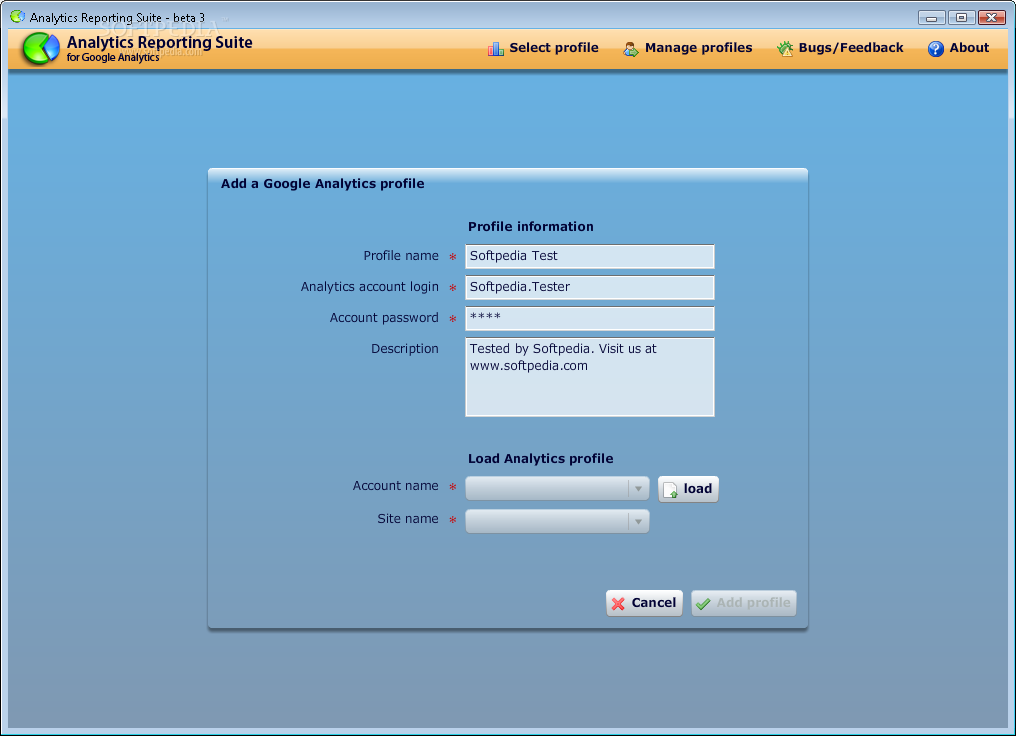Click the Analytics account login field

point(590,288)
